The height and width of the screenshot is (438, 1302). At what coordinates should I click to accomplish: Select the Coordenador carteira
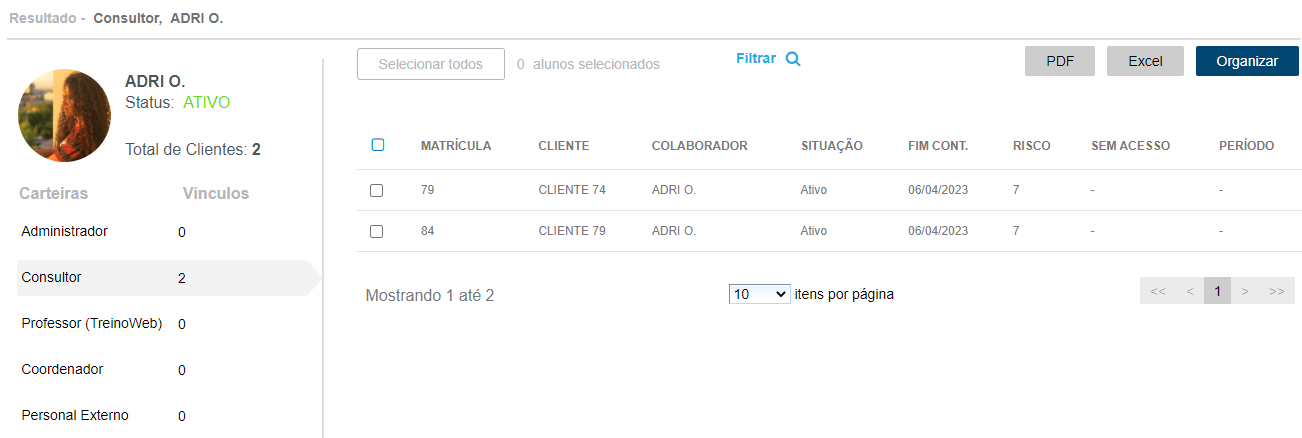click(62, 369)
